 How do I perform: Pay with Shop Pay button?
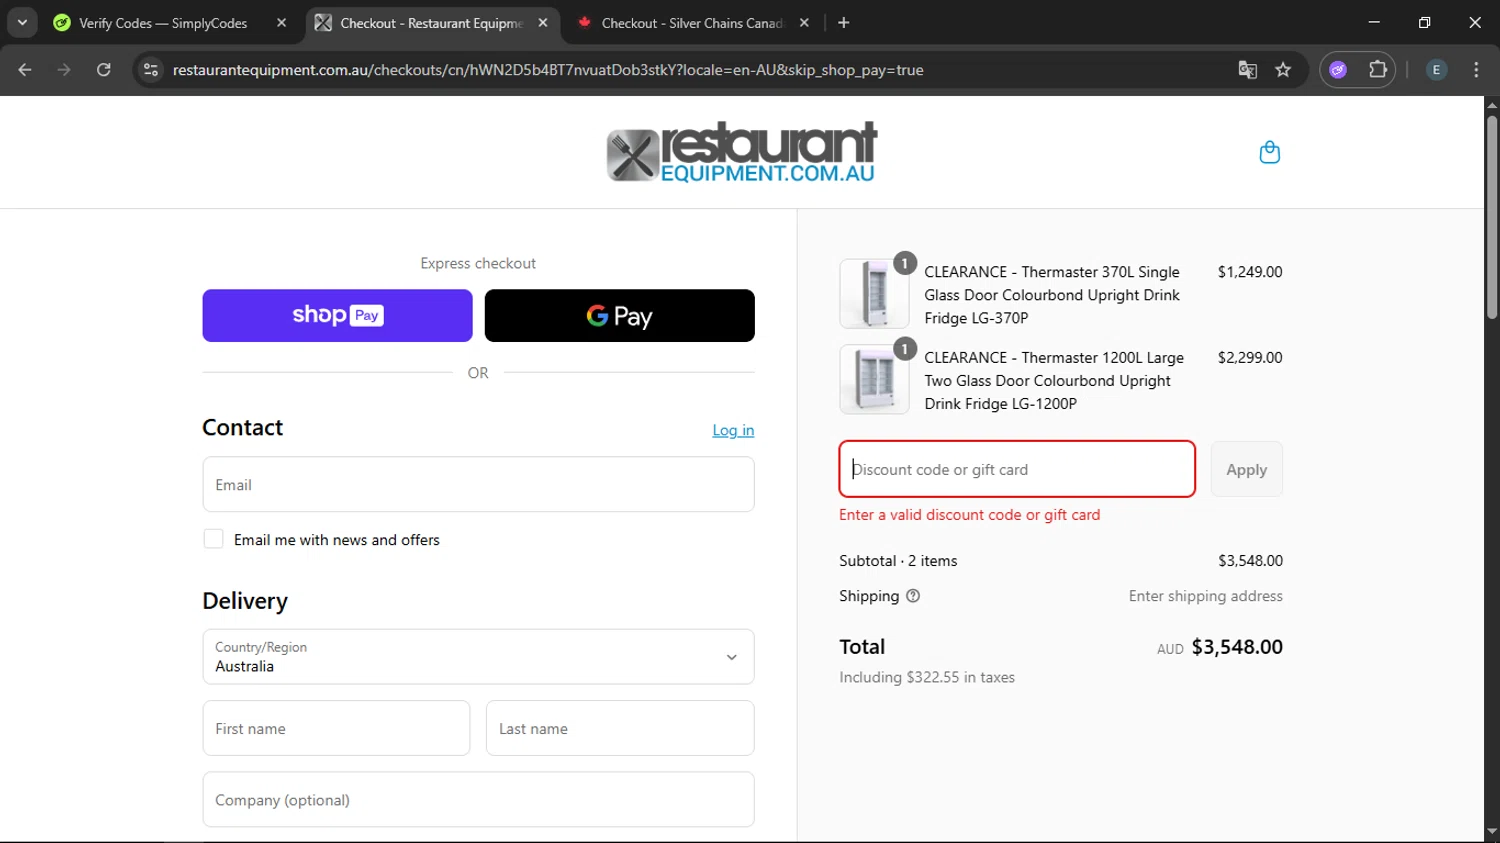click(x=337, y=316)
